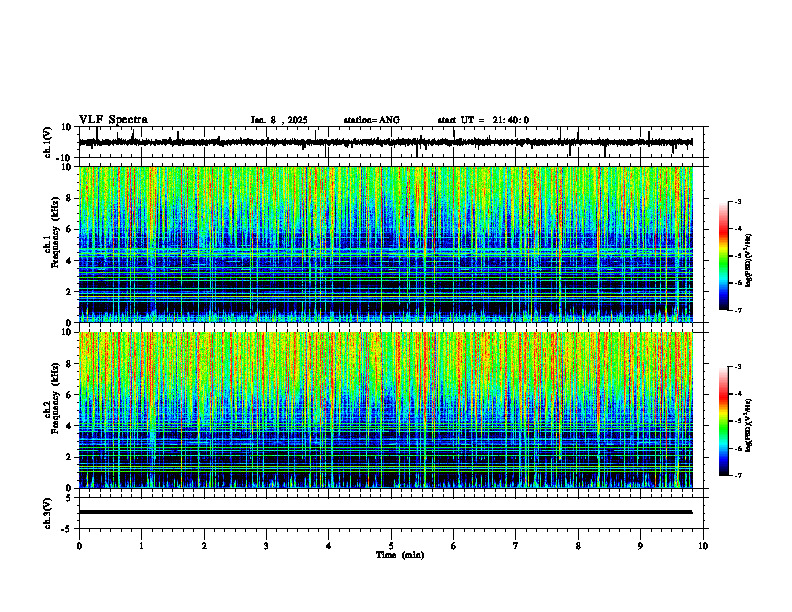
Task: Click the flat ch.3 voltage trace line
Action: tap(385, 512)
